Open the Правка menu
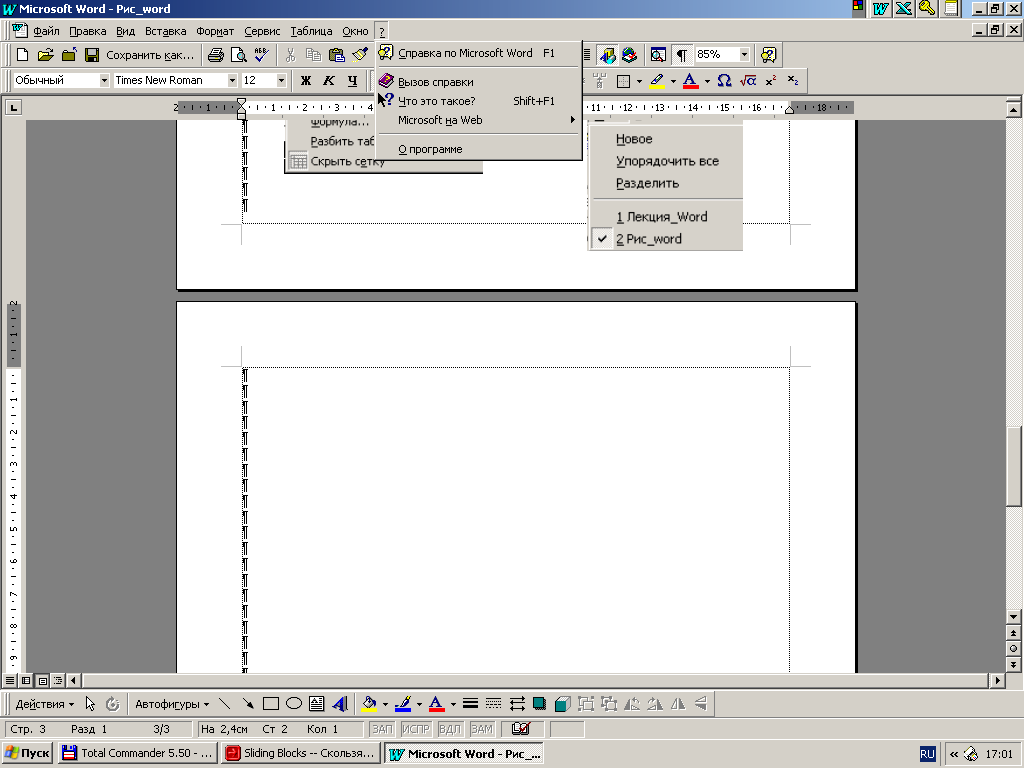 point(88,31)
